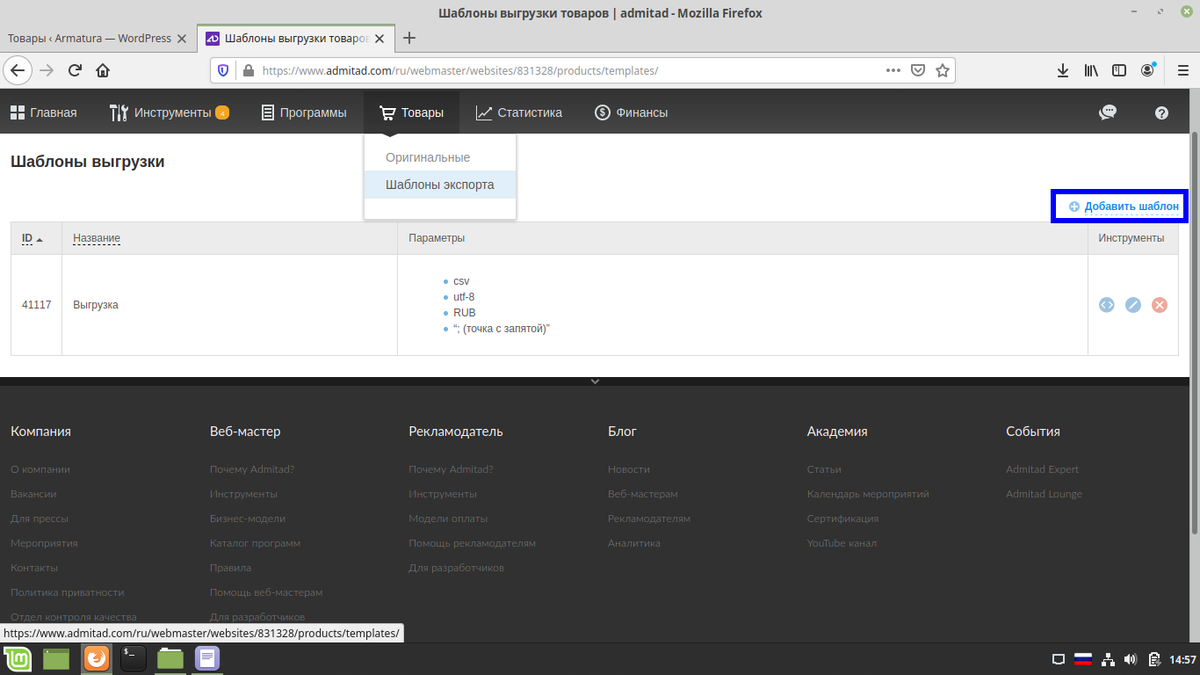
Task: Open the Финансы menu
Action: pos(631,112)
